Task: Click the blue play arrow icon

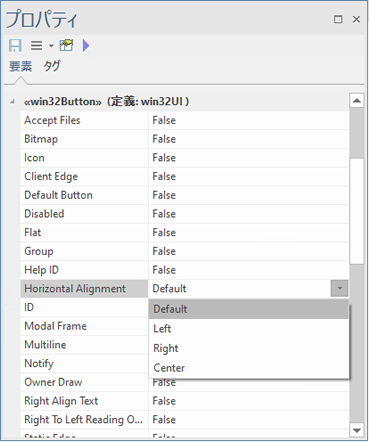Action: click(86, 45)
